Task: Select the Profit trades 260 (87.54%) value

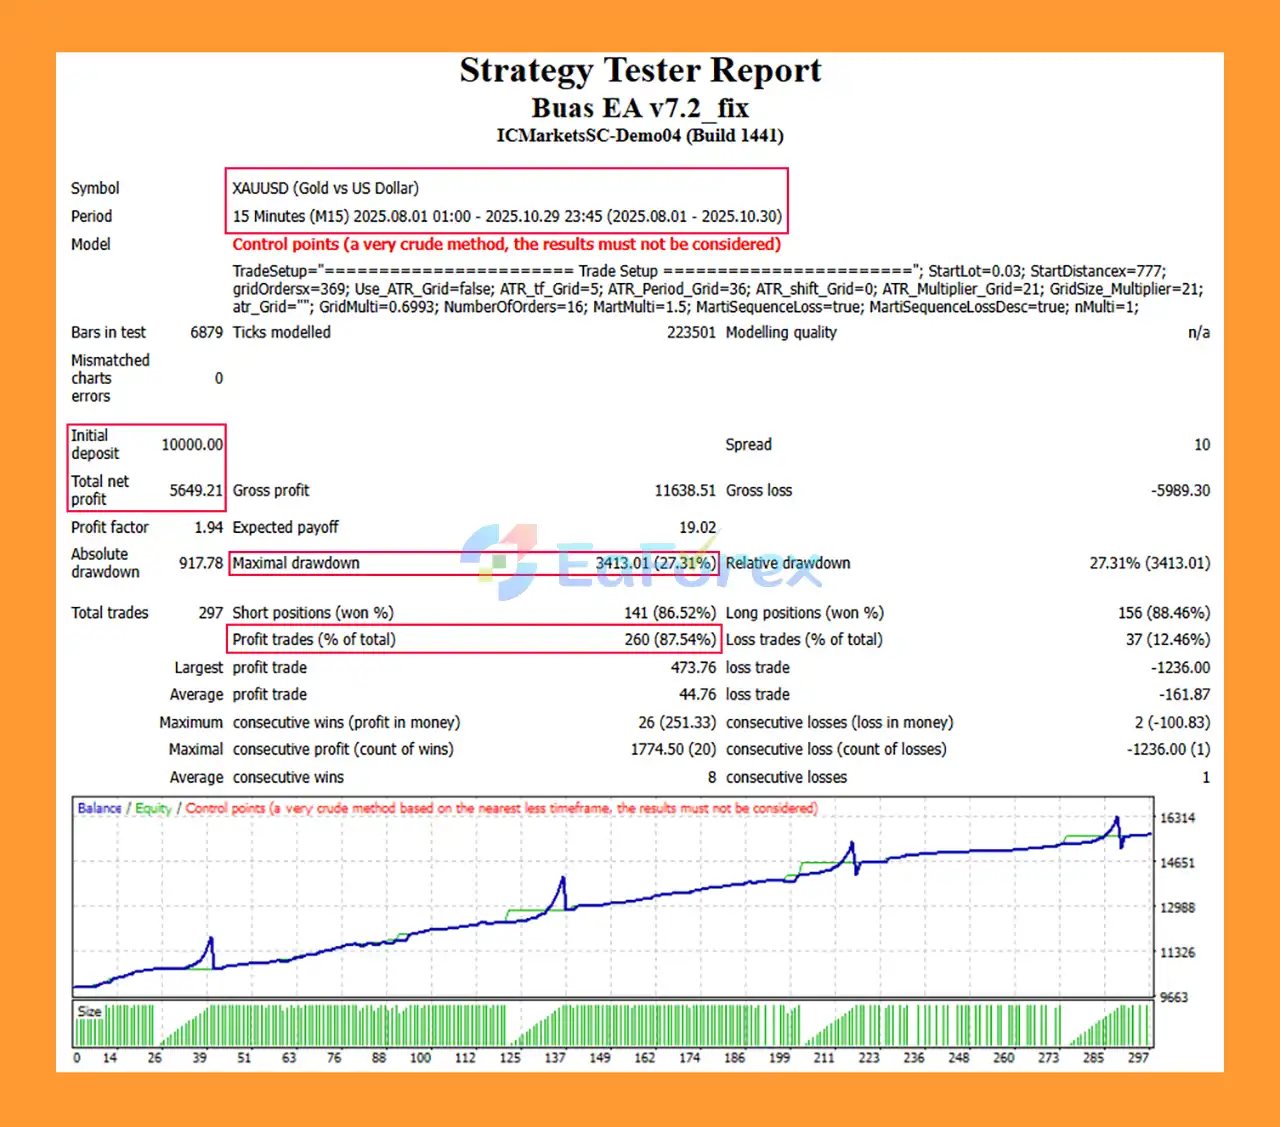Action: pyautogui.click(x=670, y=639)
